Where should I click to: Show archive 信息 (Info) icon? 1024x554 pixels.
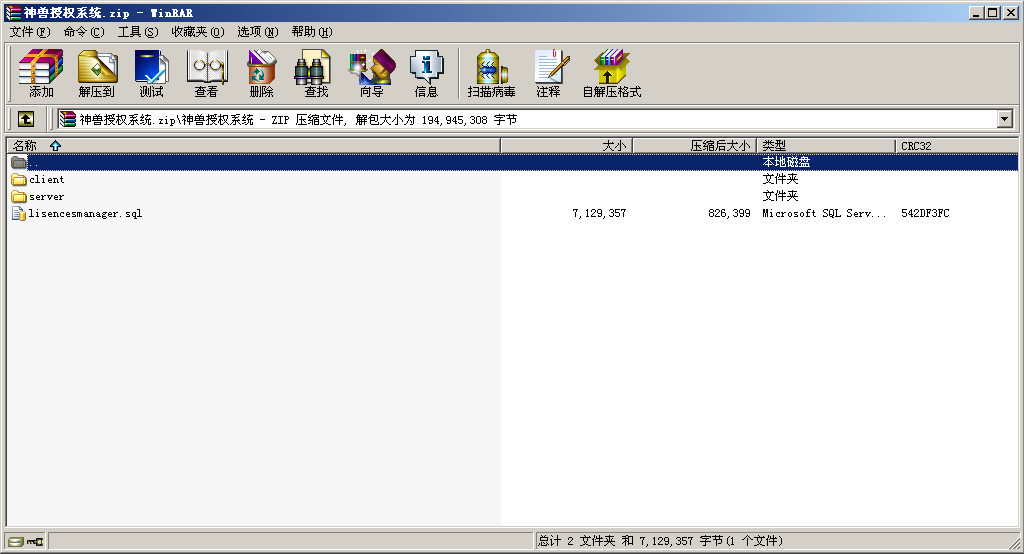pos(426,73)
